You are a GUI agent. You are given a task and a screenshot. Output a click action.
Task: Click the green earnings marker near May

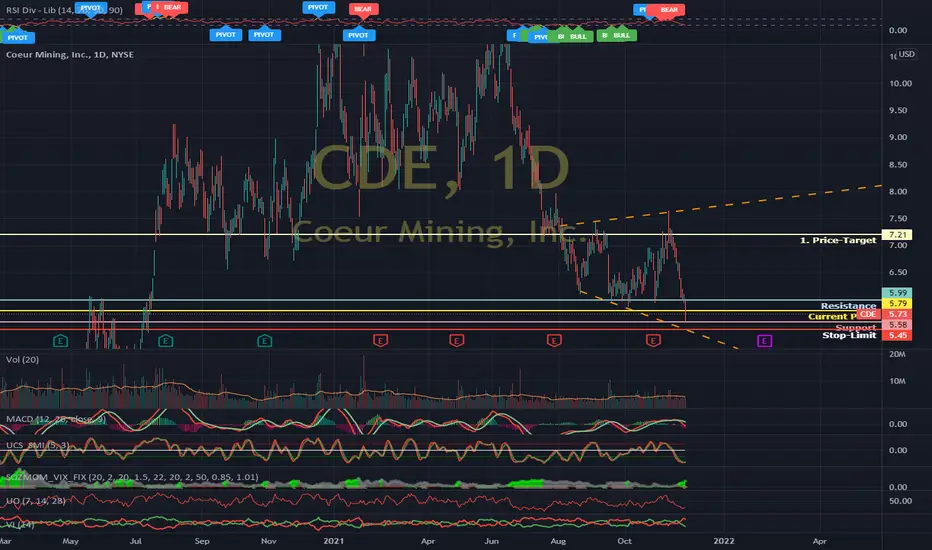click(61, 341)
